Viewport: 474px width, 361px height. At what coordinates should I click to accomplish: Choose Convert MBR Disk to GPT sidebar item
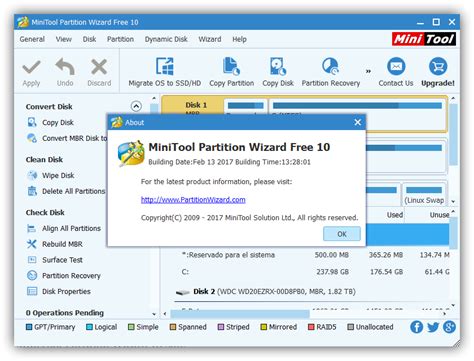pos(67,138)
